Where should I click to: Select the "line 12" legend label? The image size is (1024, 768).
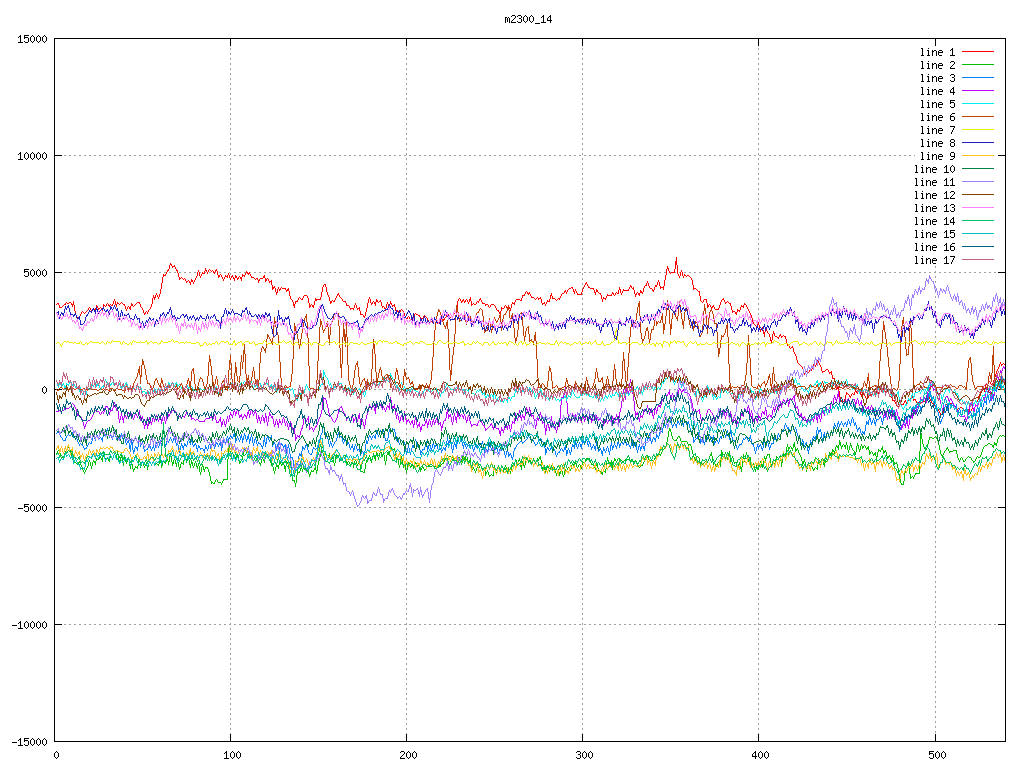coord(934,195)
